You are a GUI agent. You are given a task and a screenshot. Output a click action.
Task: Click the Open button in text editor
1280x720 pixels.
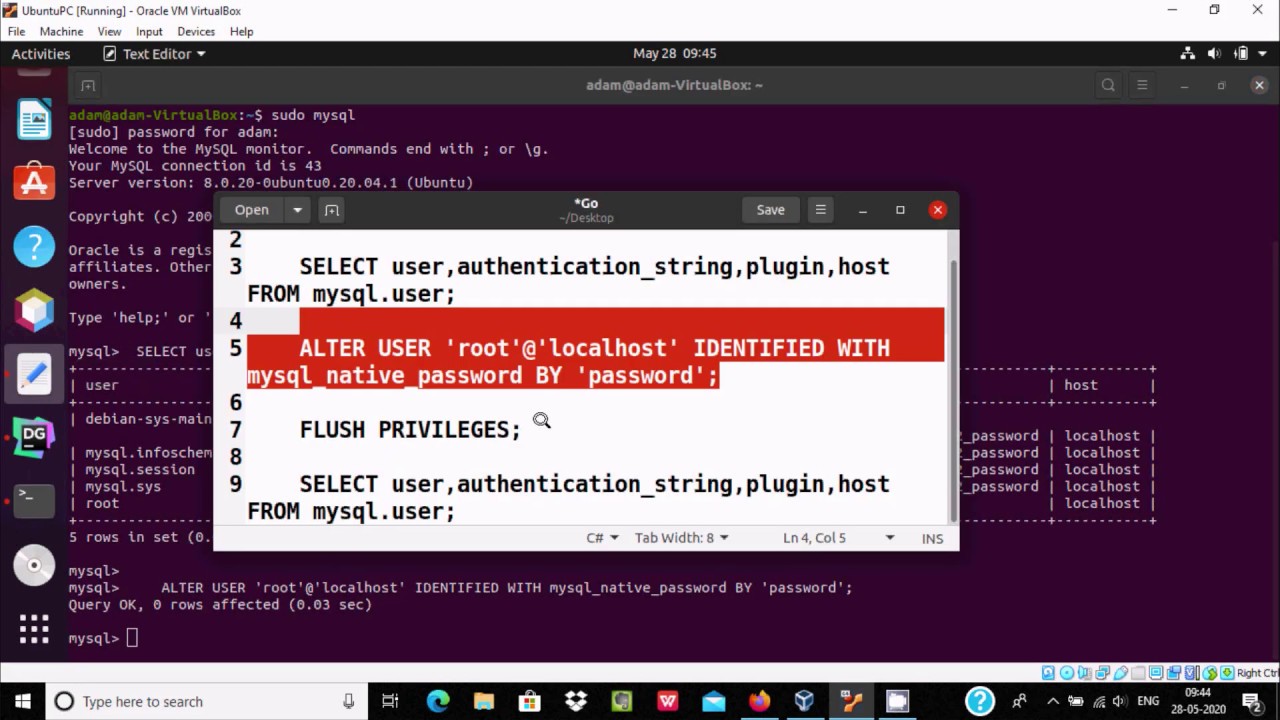[252, 210]
